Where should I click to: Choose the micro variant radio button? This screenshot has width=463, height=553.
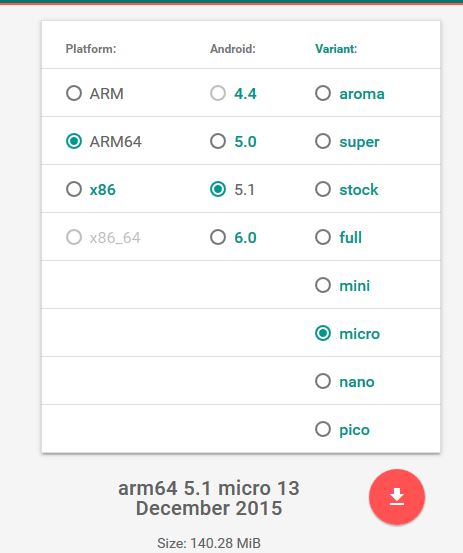(x=323, y=333)
